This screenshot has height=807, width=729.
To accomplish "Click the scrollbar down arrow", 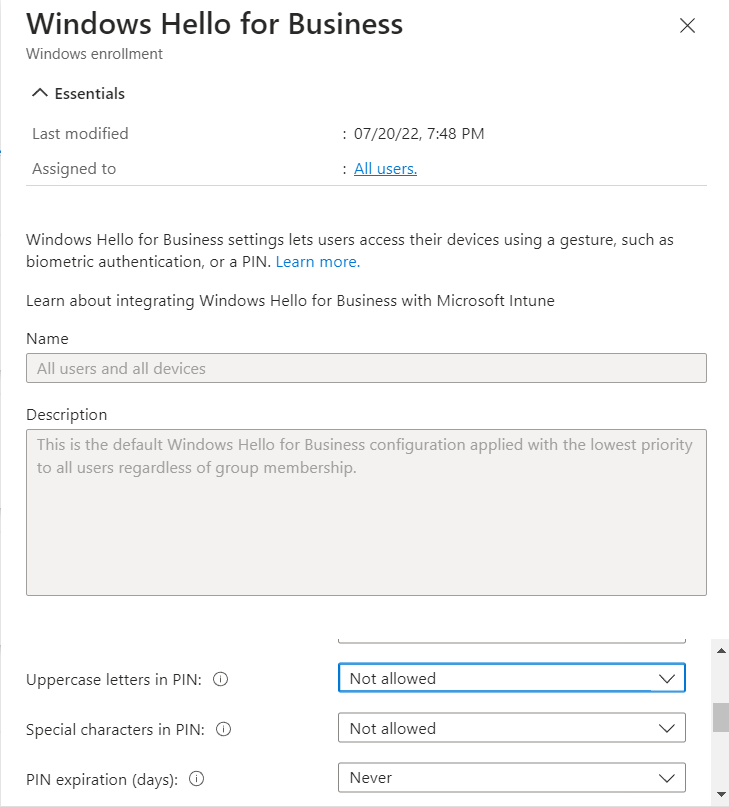I will tap(721, 794).
